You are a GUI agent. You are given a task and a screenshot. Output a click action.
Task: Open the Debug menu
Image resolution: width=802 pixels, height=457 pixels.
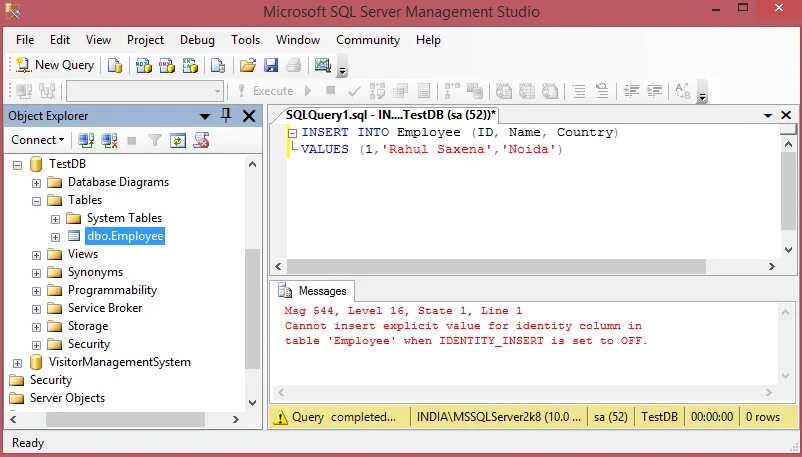[x=197, y=40]
